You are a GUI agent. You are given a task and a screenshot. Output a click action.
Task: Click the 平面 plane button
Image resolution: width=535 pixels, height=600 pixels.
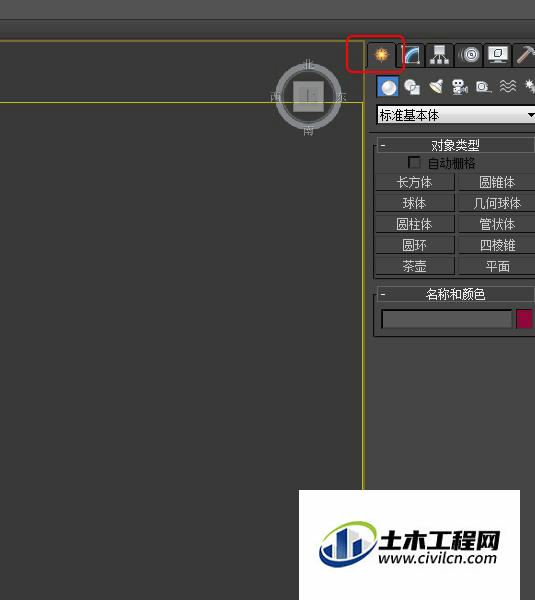(497, 266)
